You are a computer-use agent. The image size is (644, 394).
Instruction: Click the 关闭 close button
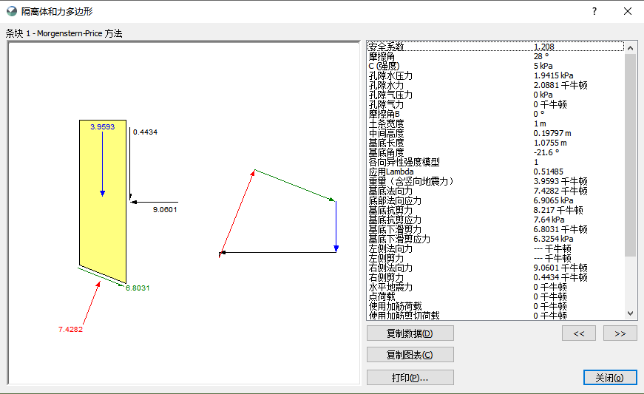click(610, 377)
